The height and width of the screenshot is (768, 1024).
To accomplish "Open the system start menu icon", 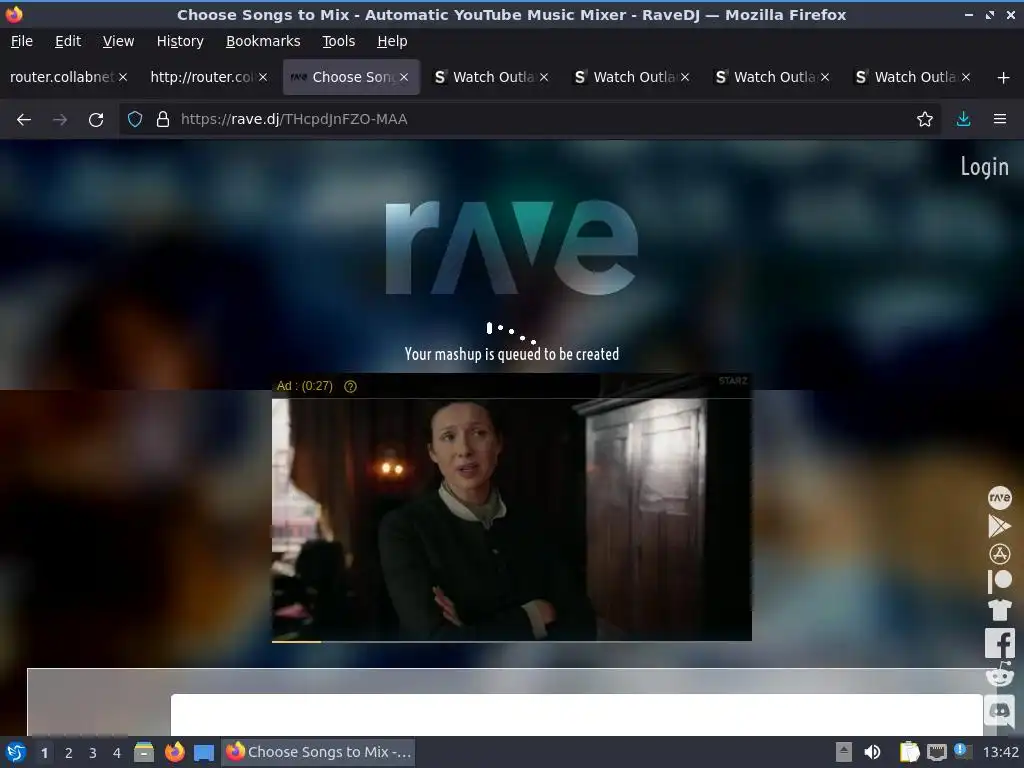I will (16, 752).
